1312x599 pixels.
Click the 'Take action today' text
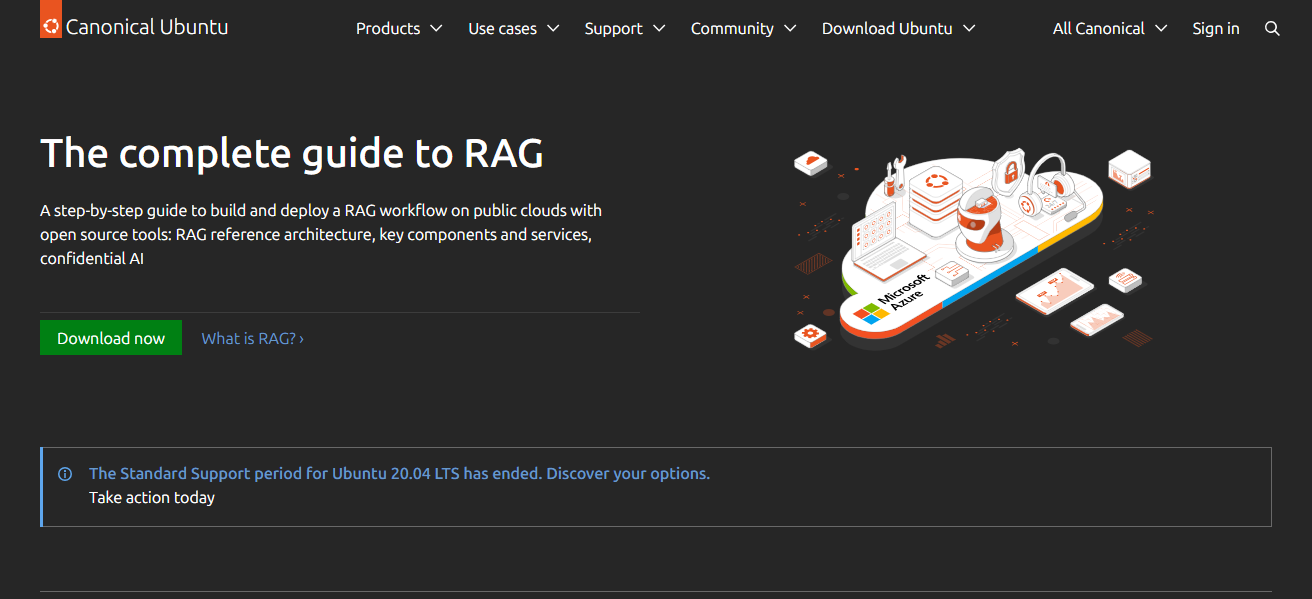pos(152,497)
